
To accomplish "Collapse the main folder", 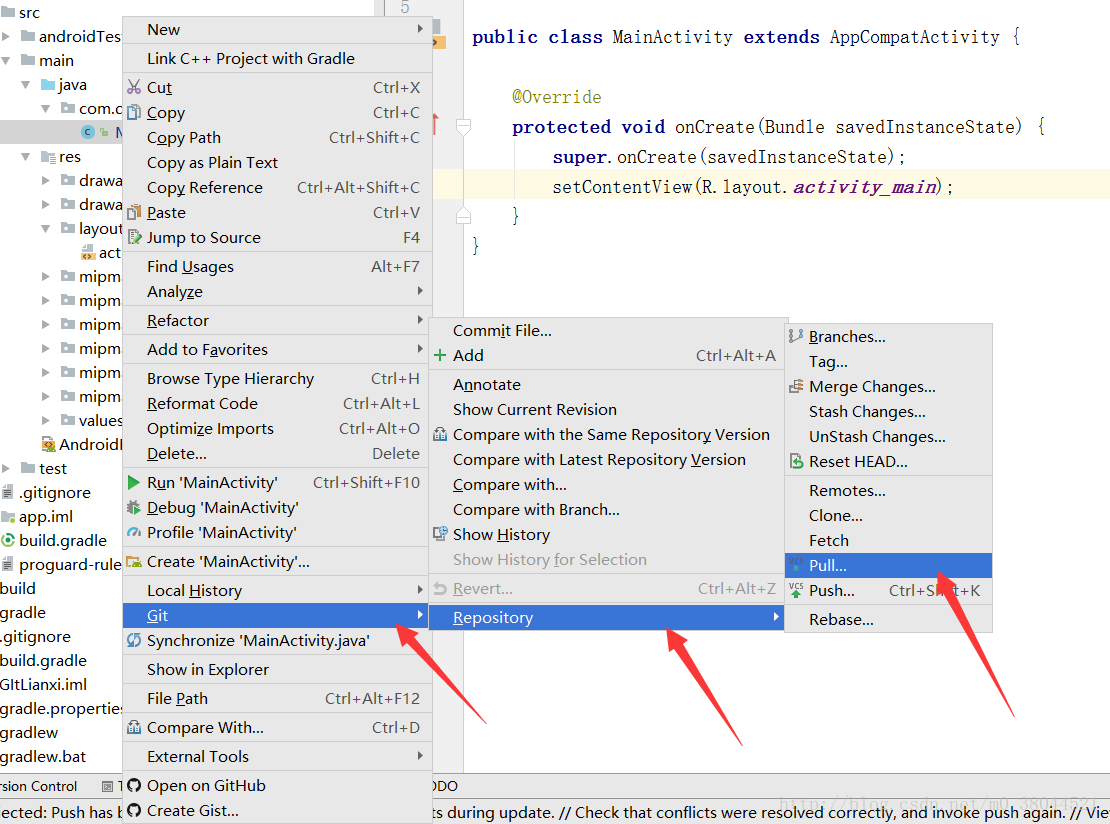I will 6,60.
